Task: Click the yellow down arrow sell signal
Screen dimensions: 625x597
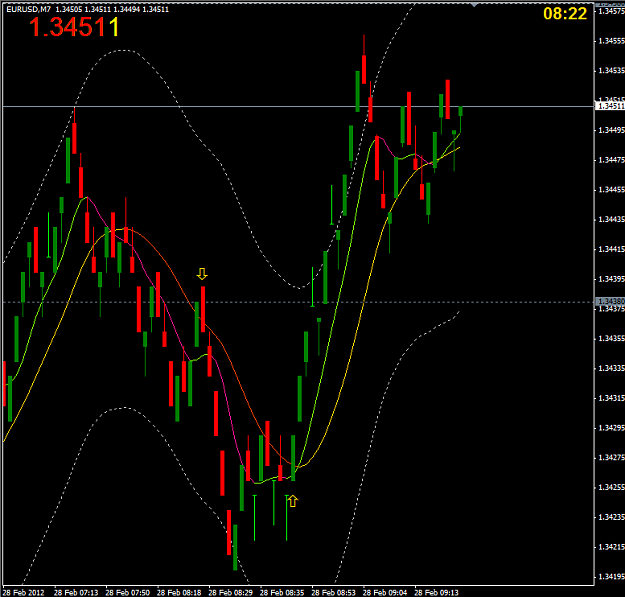Action: coord(202,274)
